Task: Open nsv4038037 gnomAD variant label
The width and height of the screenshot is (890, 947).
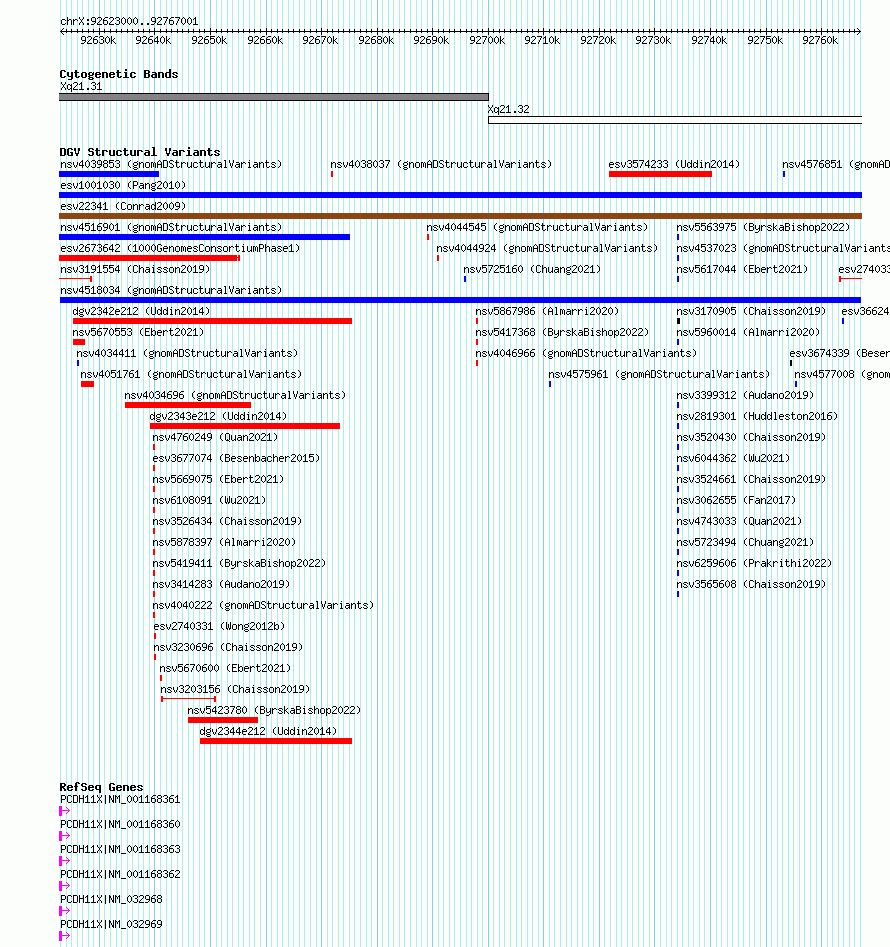Action: tap(441, 164)
